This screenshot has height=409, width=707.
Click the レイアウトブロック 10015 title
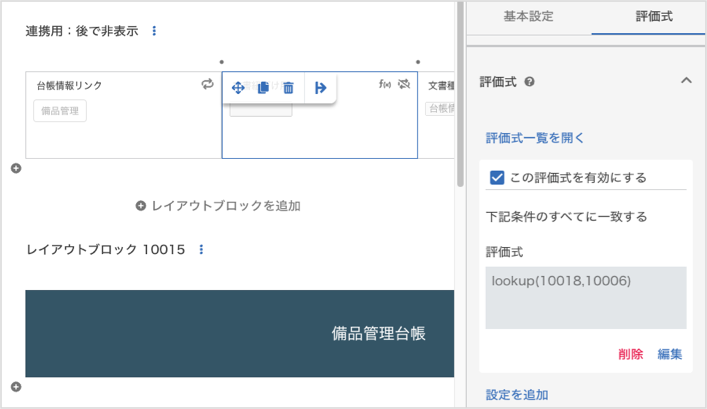click(x=106, y=249)
